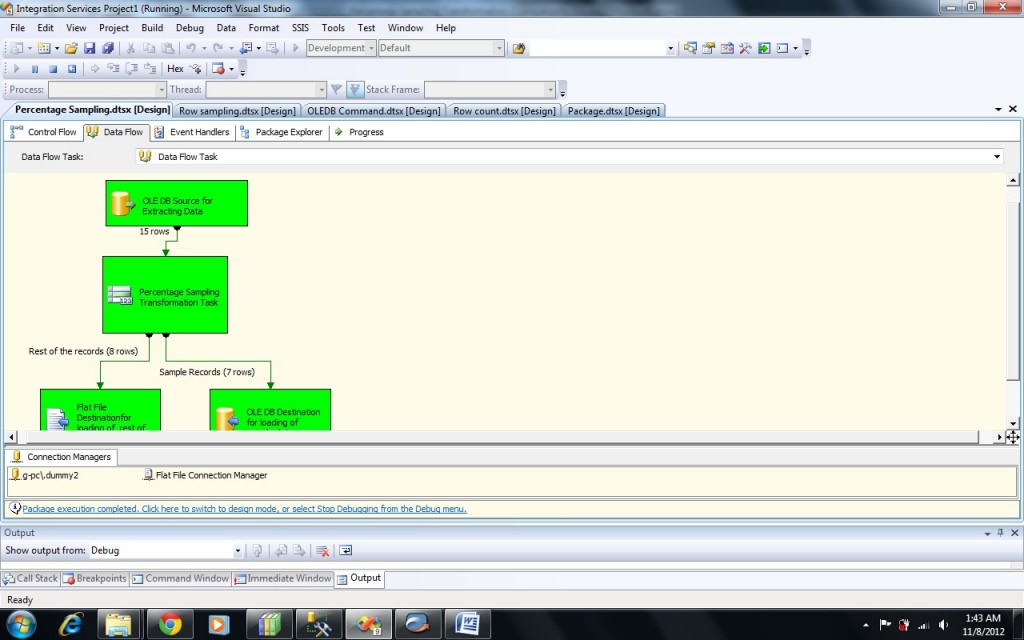The height and width of the screenshot is (640, 1024).
Task: Open the Toolbox icon in toolbar
Action: point(744,48)
